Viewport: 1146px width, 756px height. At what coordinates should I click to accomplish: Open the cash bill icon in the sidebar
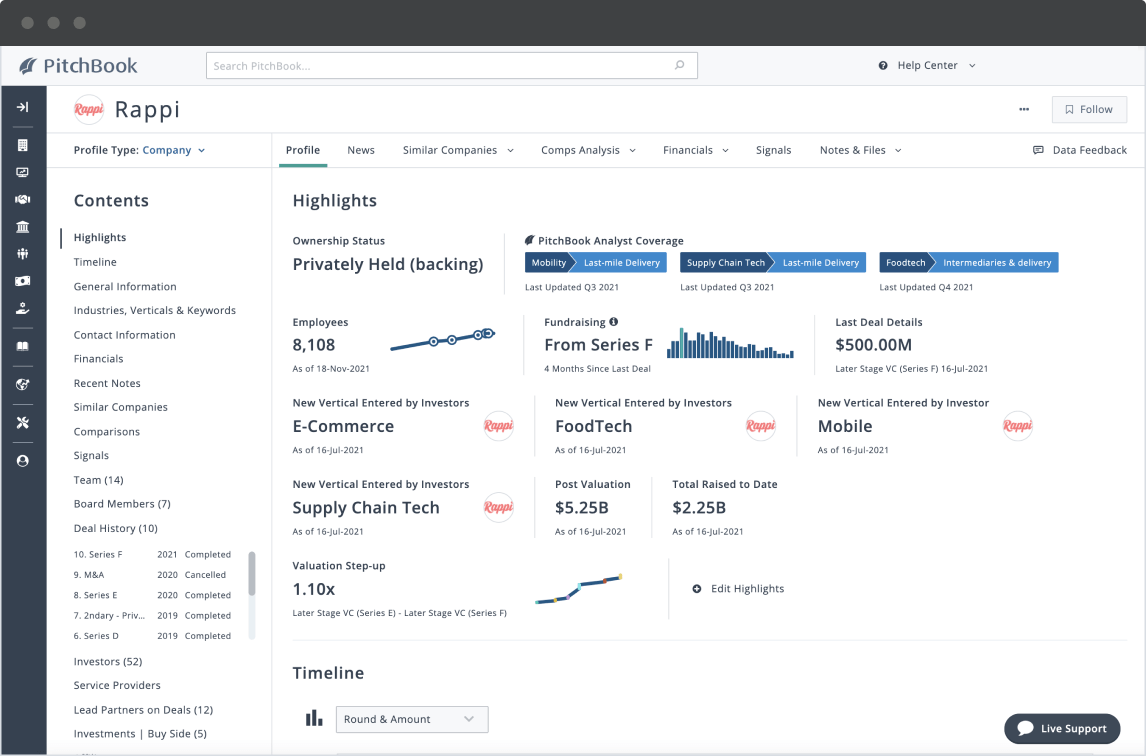coord(23,281)
